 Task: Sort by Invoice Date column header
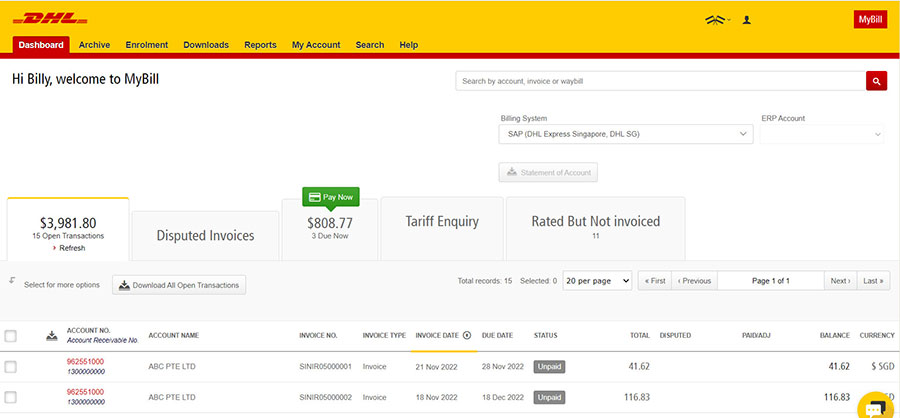click(x=437, y=335)
